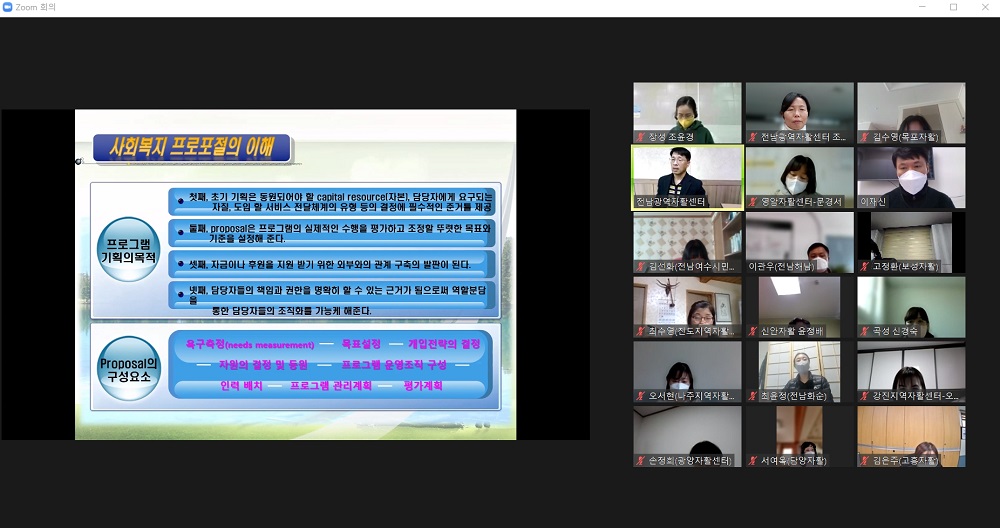Click the 프로그램 기획의목적 circle on slide
1000x528 pixels.
pos(129,249)
